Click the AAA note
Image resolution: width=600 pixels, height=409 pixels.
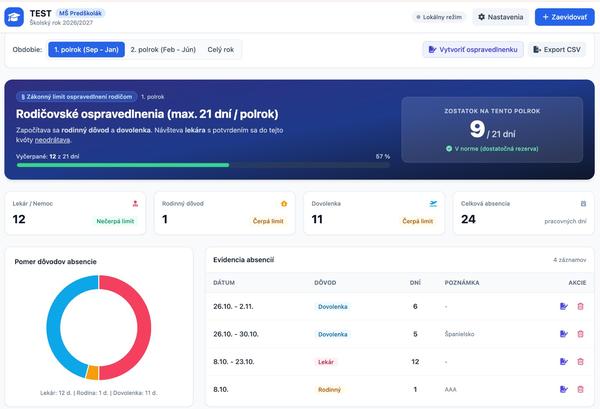click(450, 389)
